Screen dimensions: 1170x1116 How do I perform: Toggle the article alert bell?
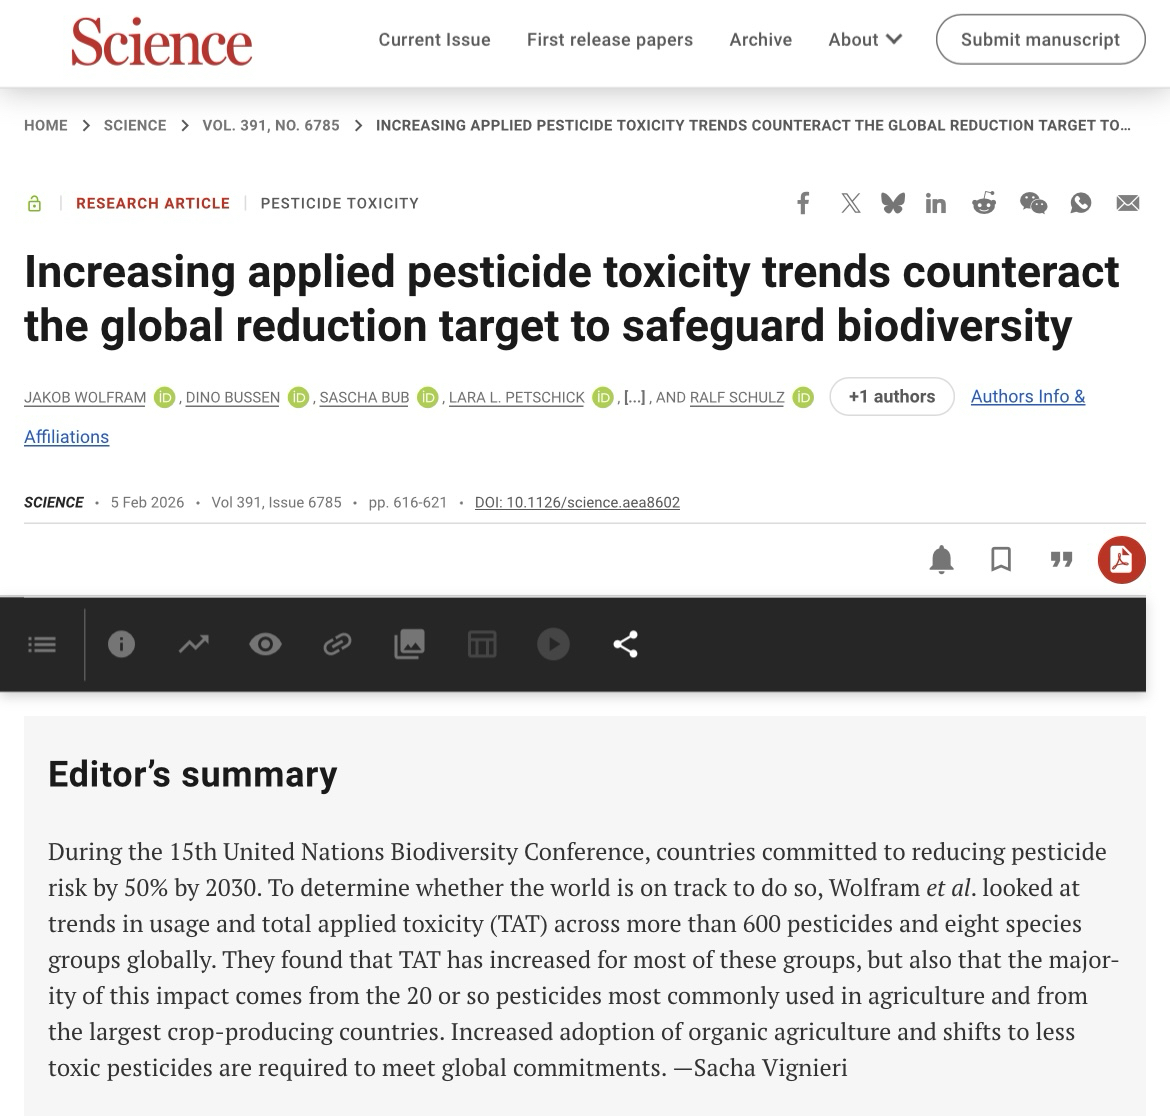point(941,560)
